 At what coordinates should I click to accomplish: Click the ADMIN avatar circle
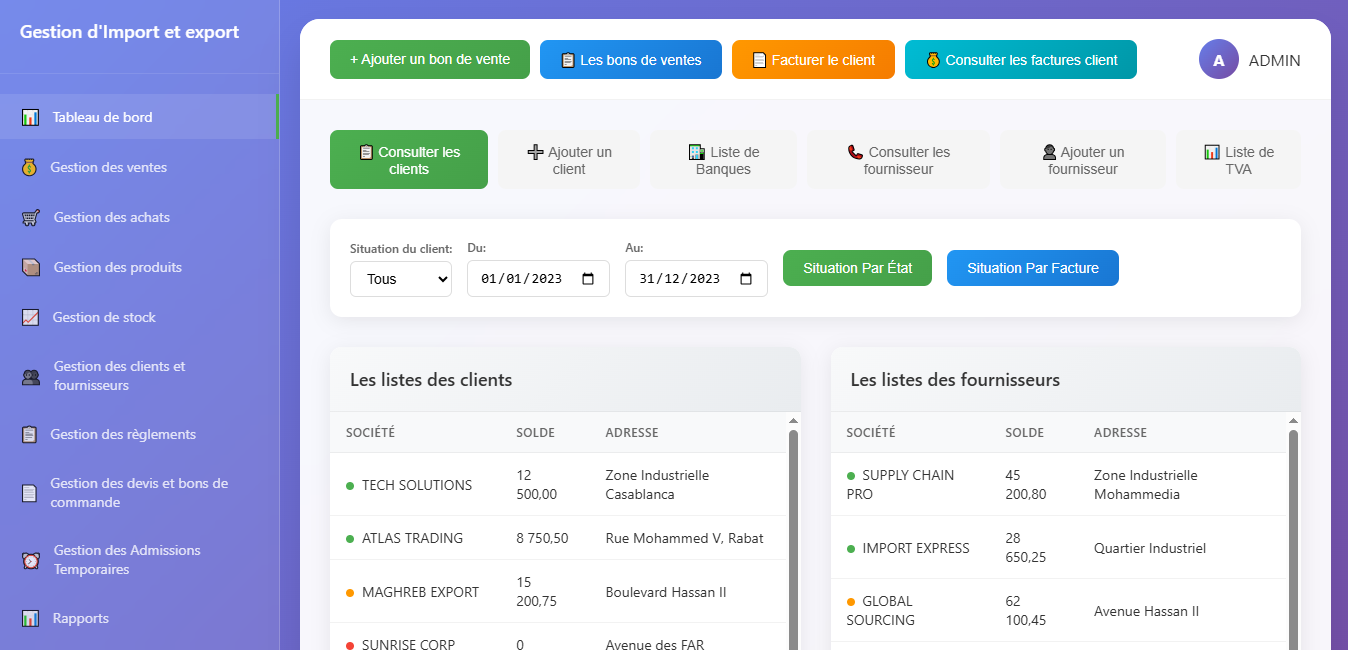[1219, 60]
